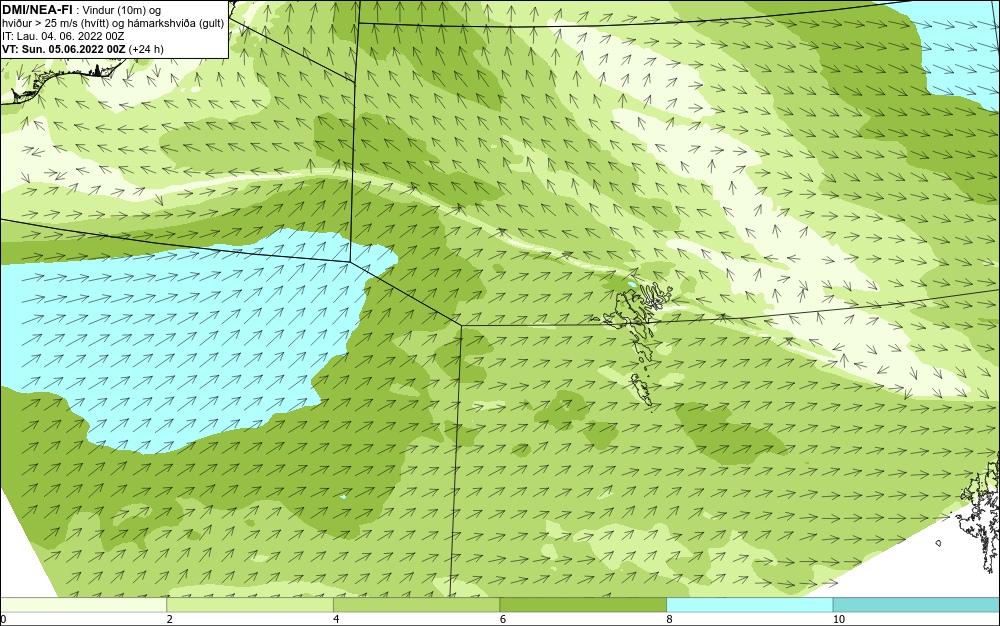This screenshot has width=1000, height=626.
Task: Click the legend label '4'
Action: pos(336,620)
